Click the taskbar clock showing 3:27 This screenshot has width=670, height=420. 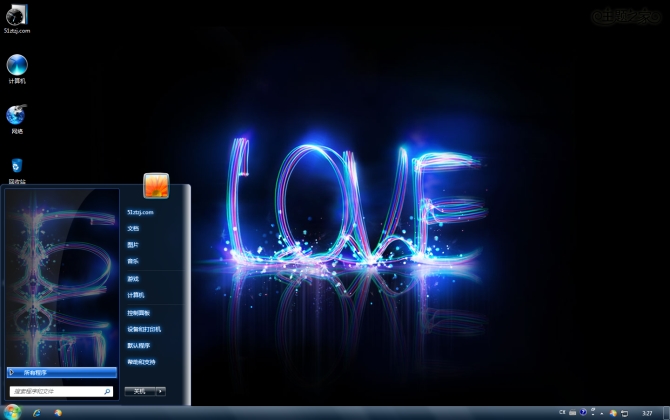point(647,413)
